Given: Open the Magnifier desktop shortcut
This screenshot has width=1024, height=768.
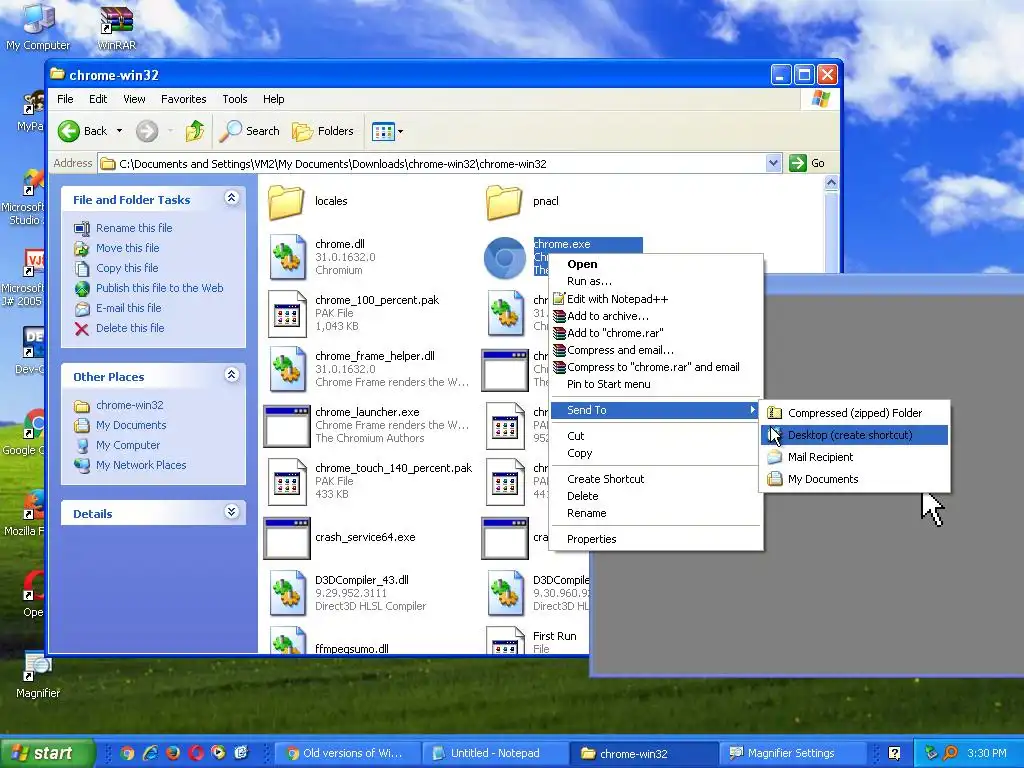Looking at the screenshot, I should point(38,677).
